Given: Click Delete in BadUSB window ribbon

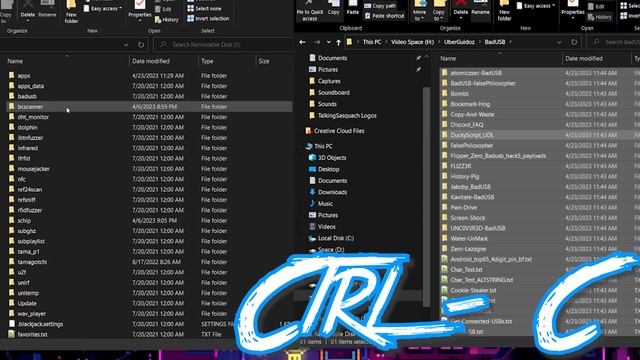Looking at the screenshot, I should coord(460,9).
